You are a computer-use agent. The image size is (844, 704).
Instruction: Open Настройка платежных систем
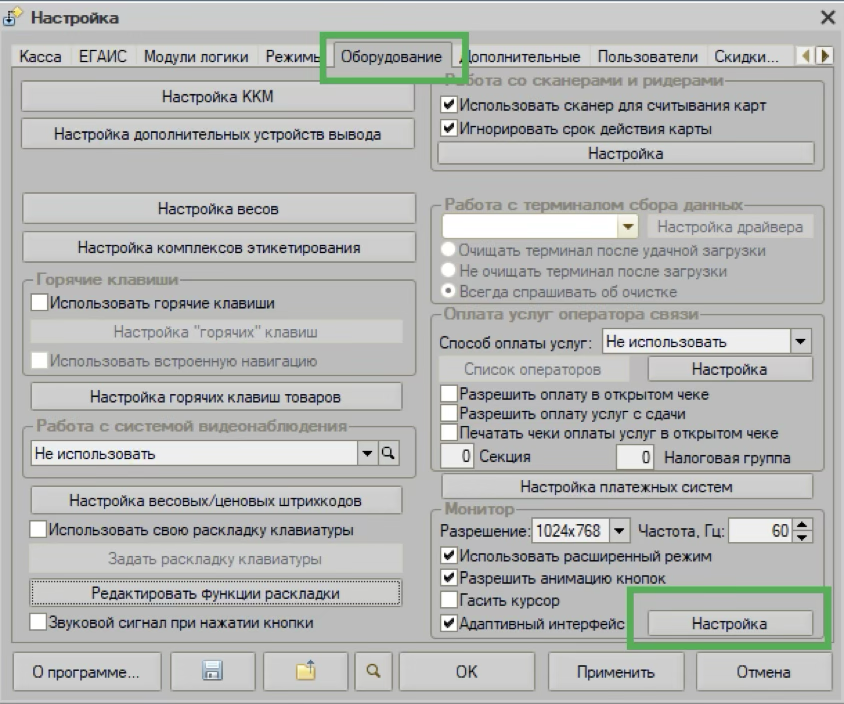coord(627,487)
